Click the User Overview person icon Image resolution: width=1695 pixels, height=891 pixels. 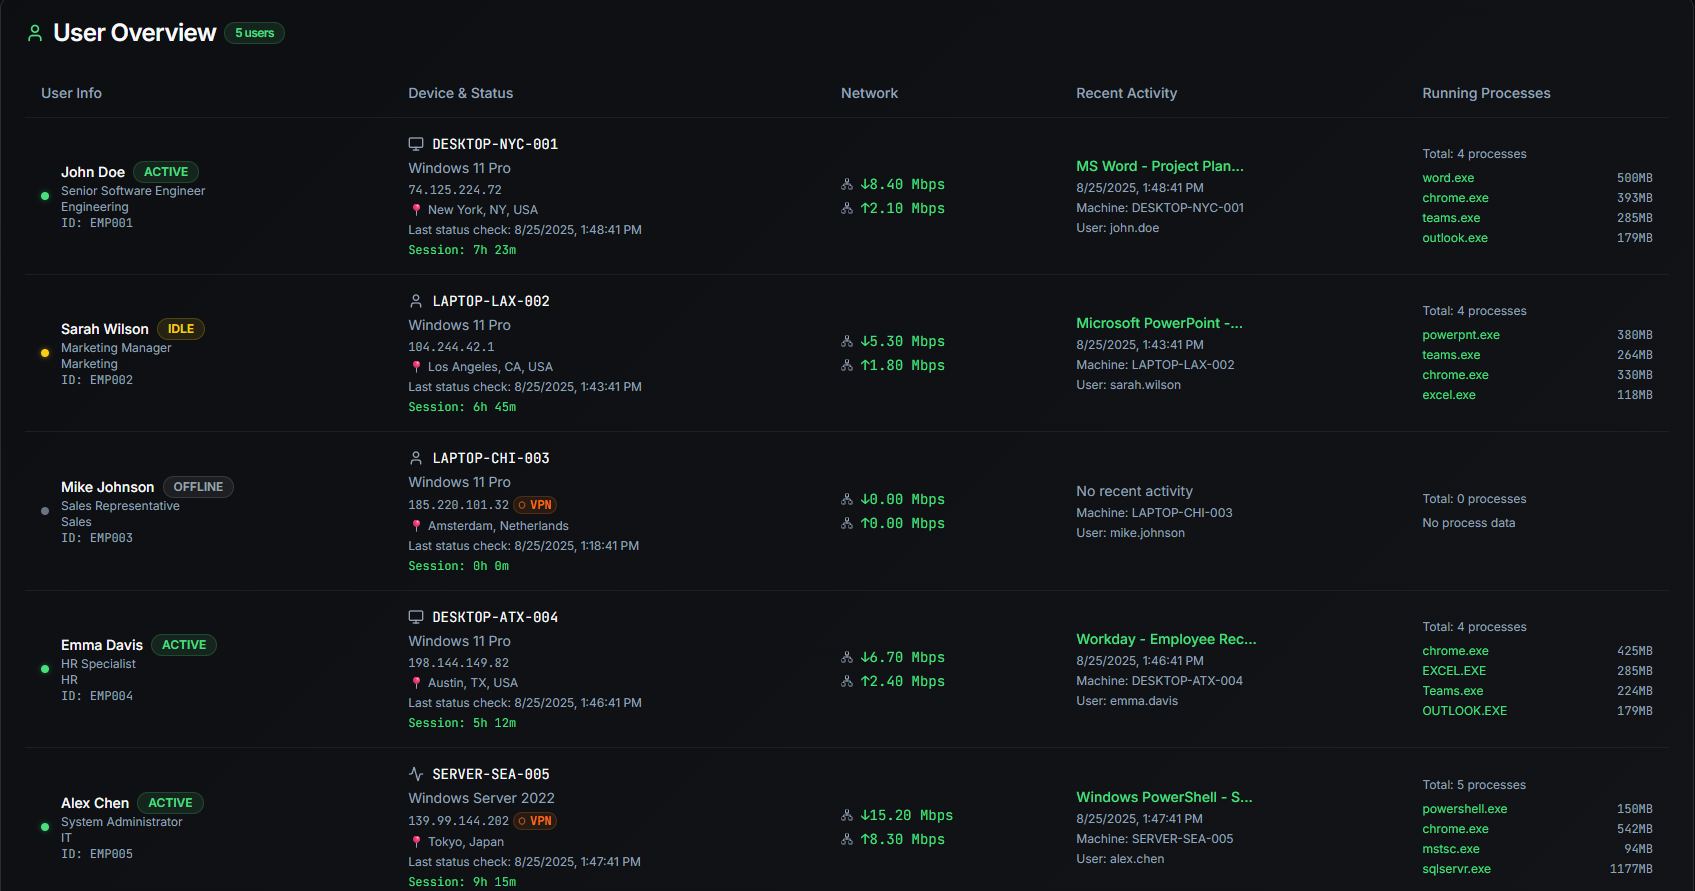point(35,33)
